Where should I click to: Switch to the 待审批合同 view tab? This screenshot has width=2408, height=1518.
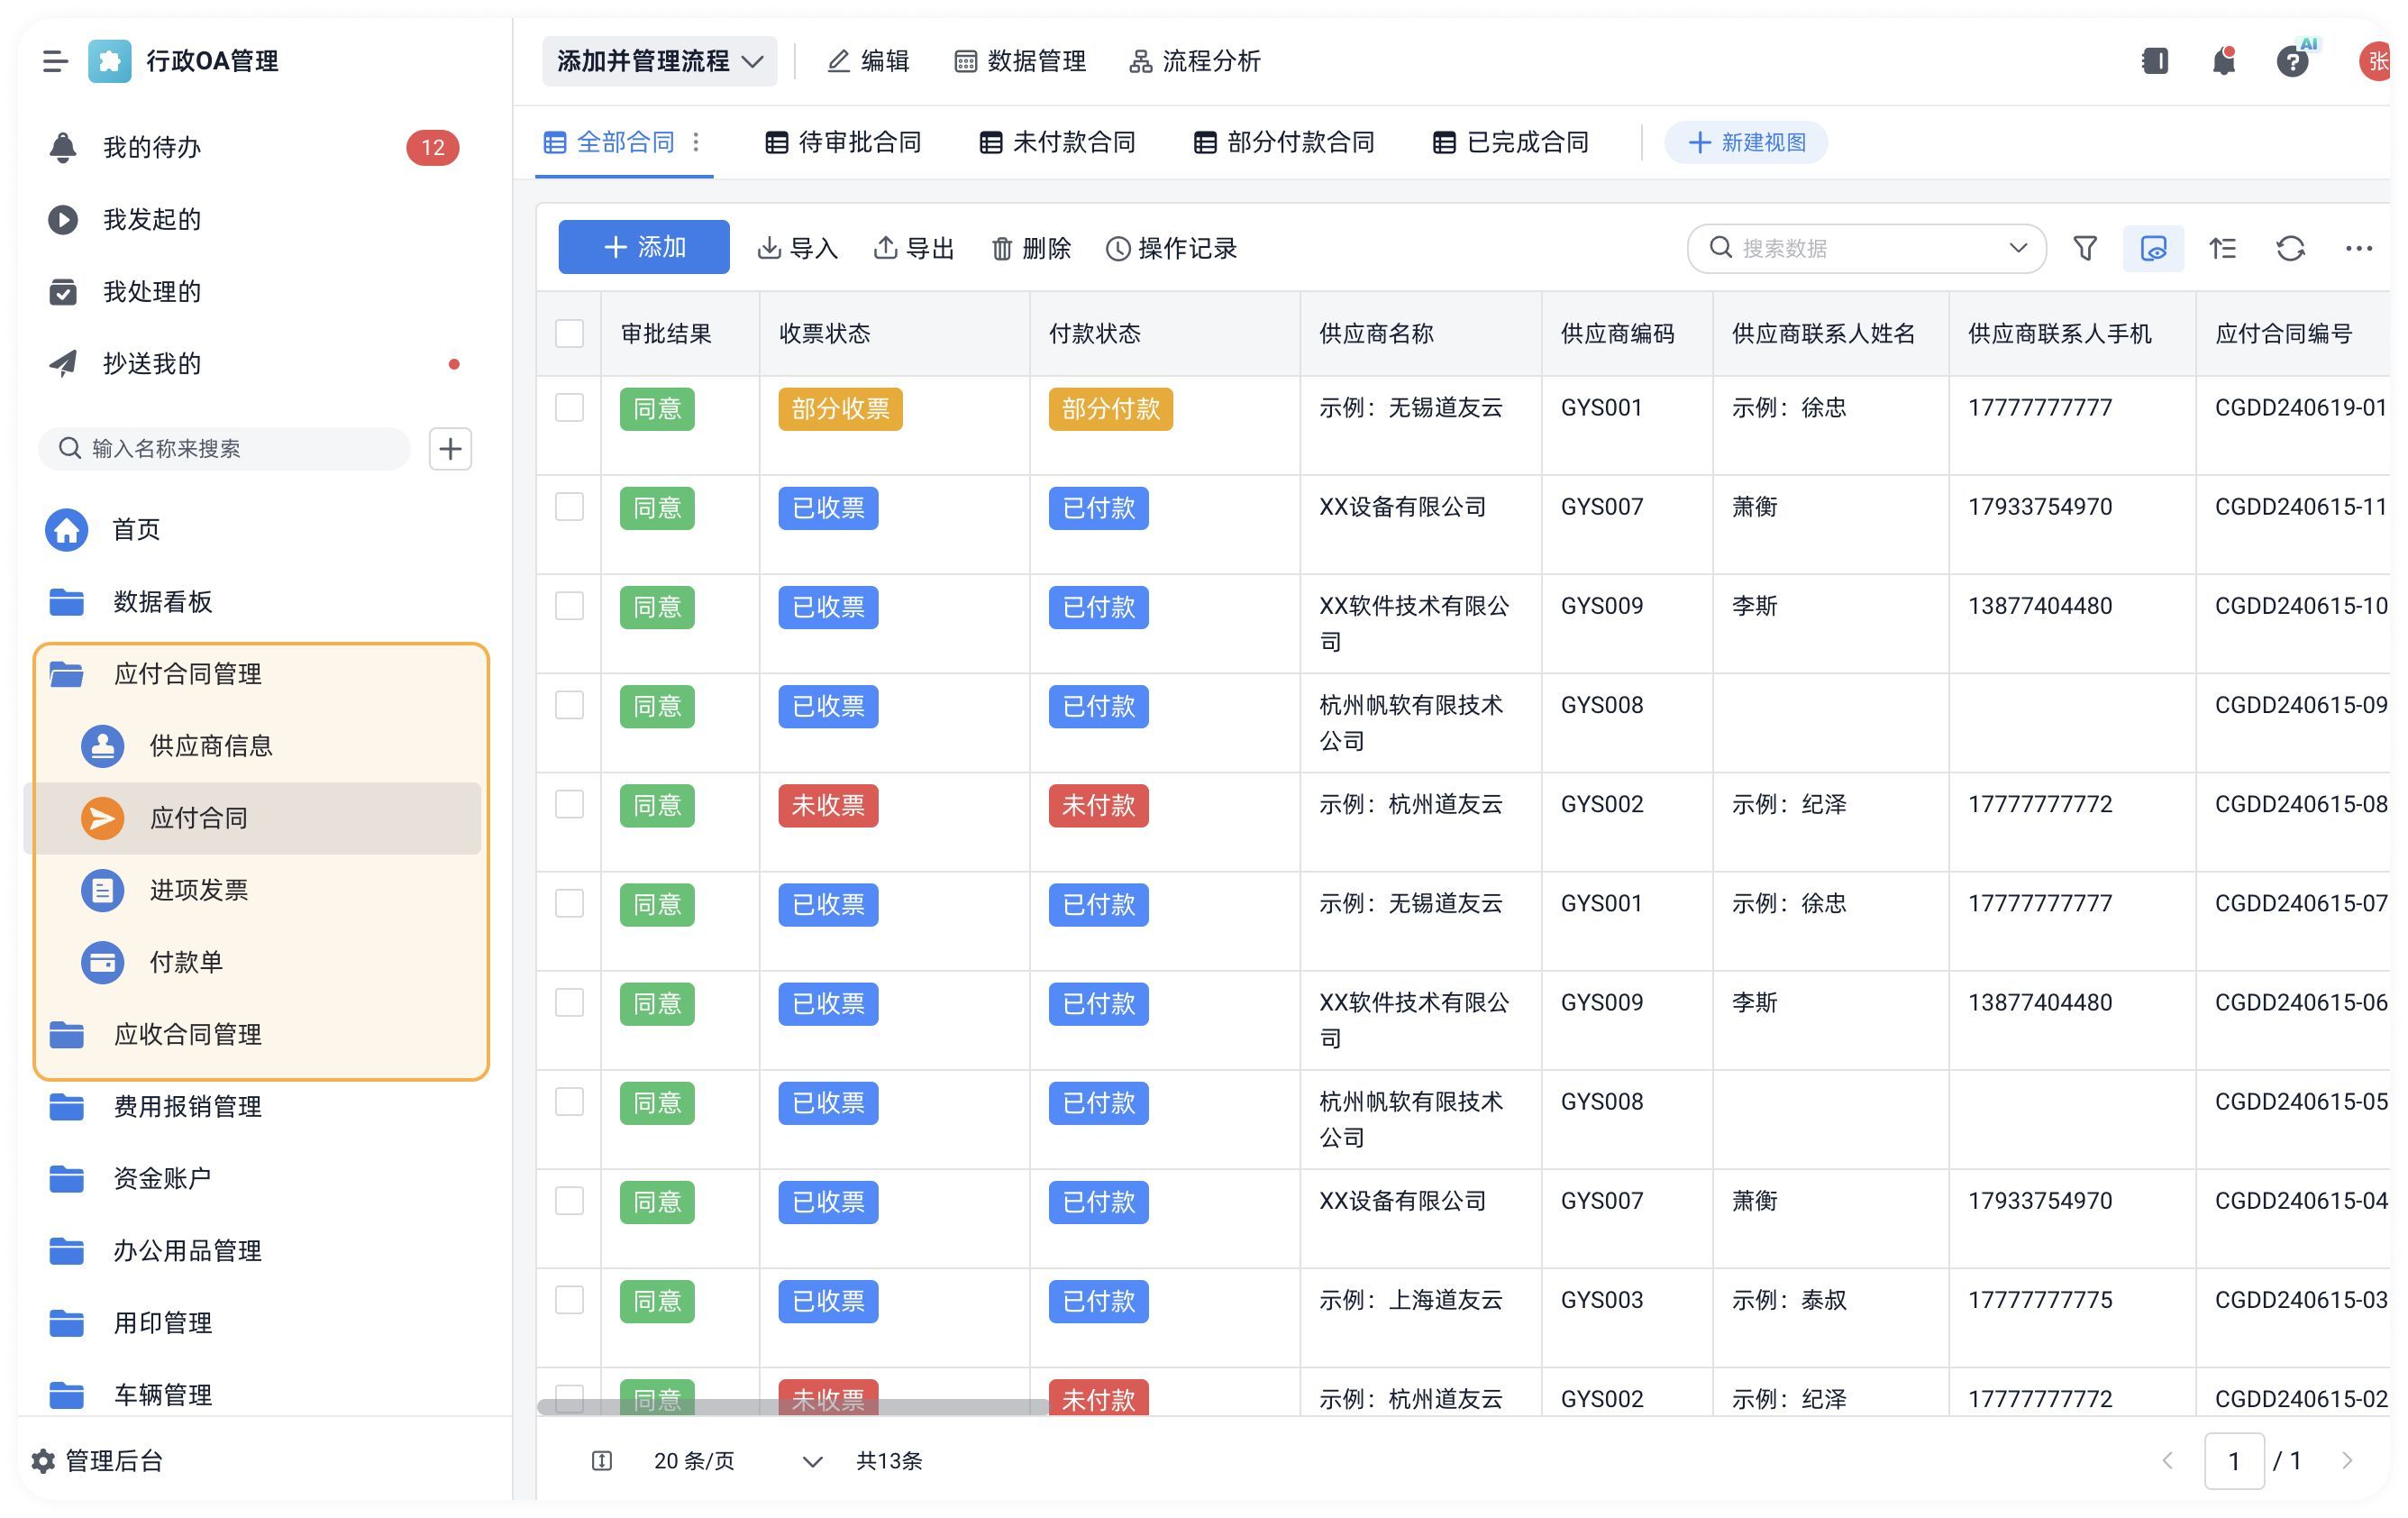coord(843,142)
